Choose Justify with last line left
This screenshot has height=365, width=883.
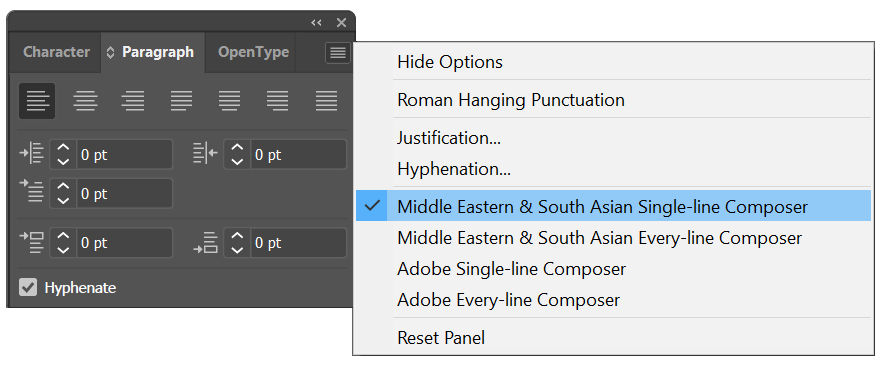point(182,101)
